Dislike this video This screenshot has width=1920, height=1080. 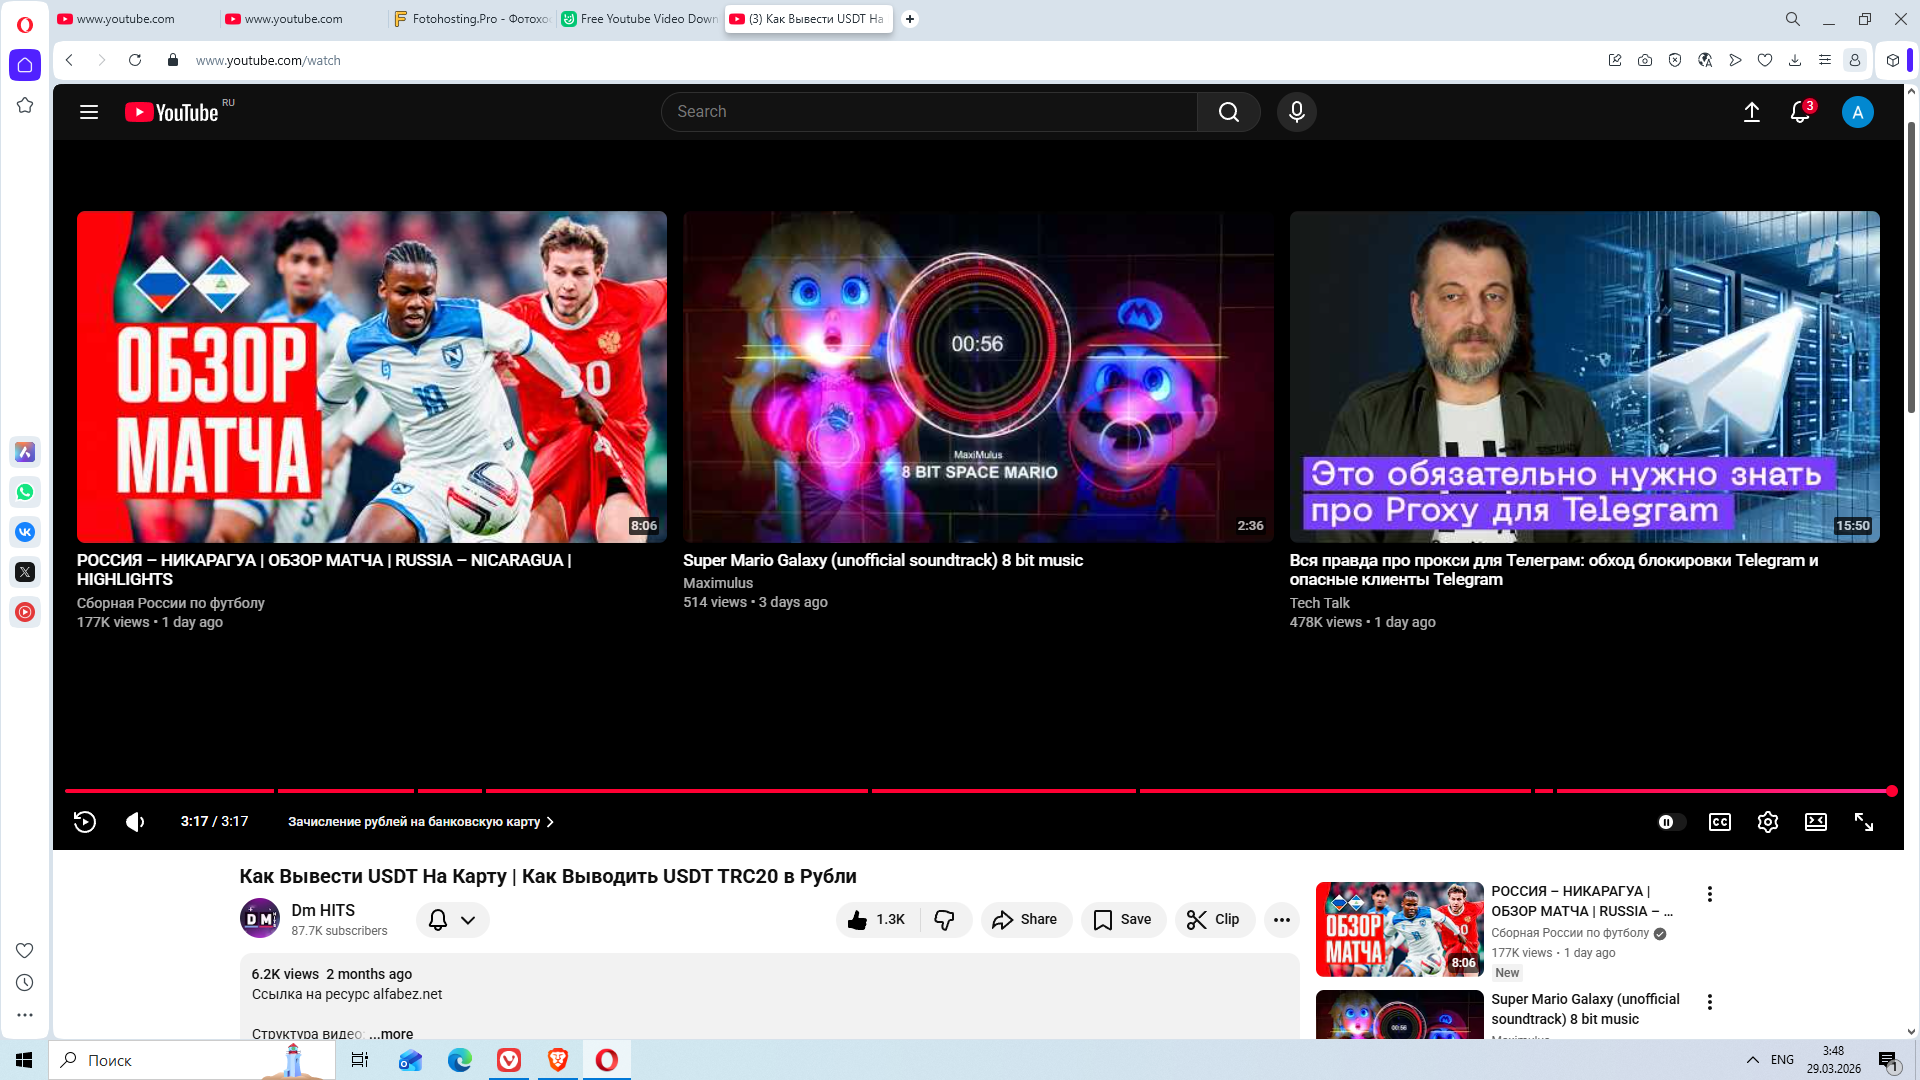(944, 920)
